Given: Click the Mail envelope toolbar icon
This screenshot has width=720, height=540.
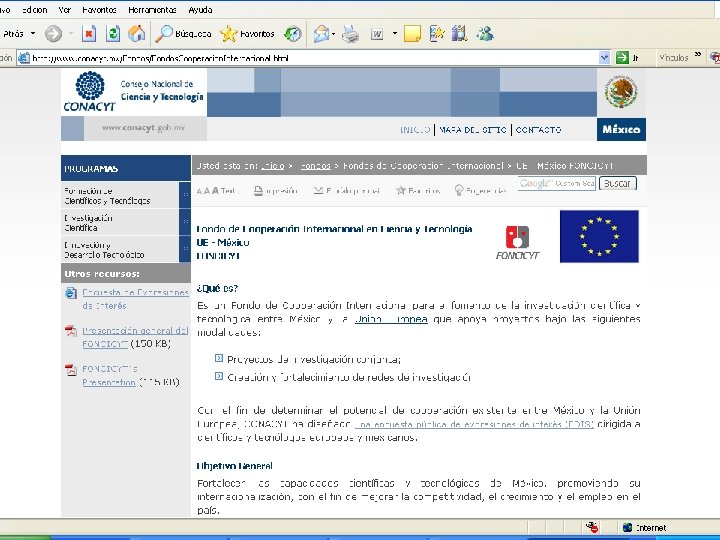Looking at the screenshot, I should point(321,34).
